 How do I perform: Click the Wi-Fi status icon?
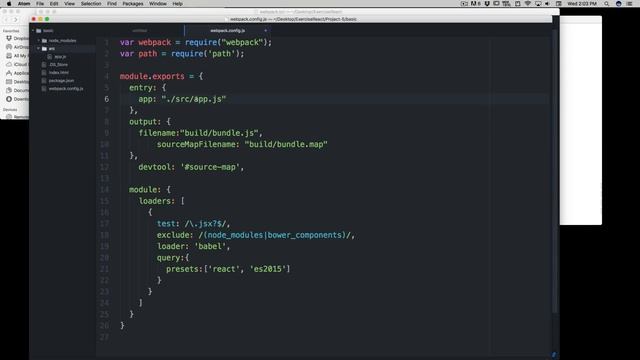[528, 4]
